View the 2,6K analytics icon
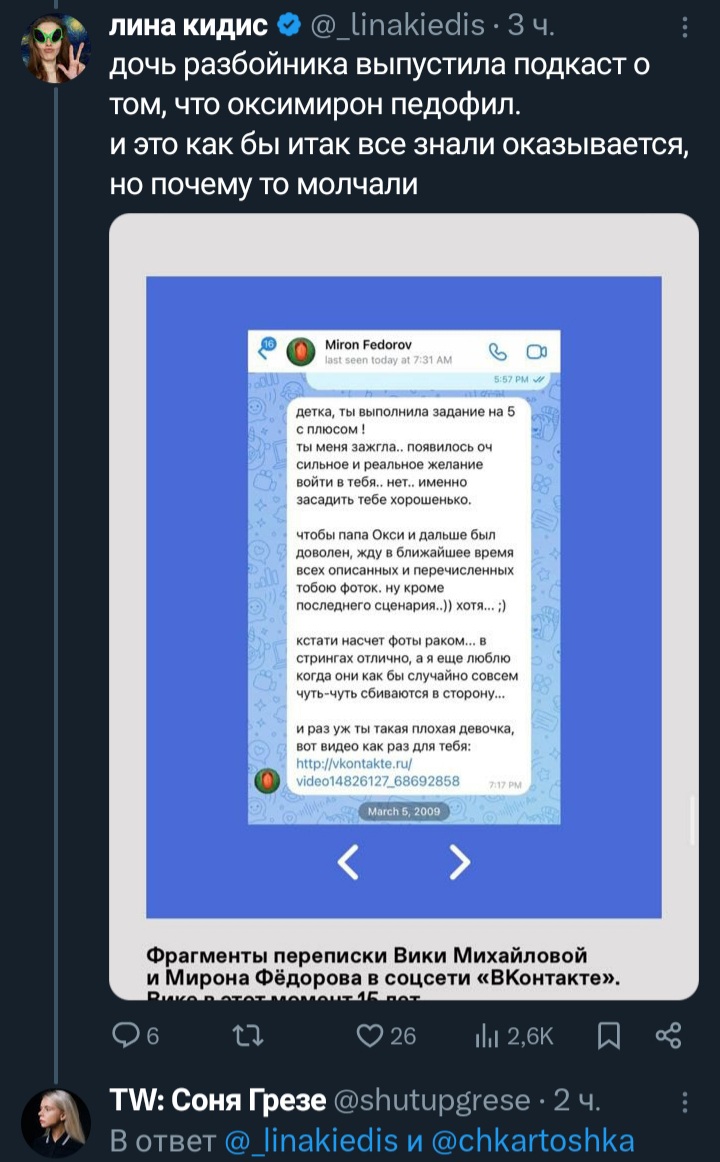The image size is (720, 1162). pos(484,1035)
